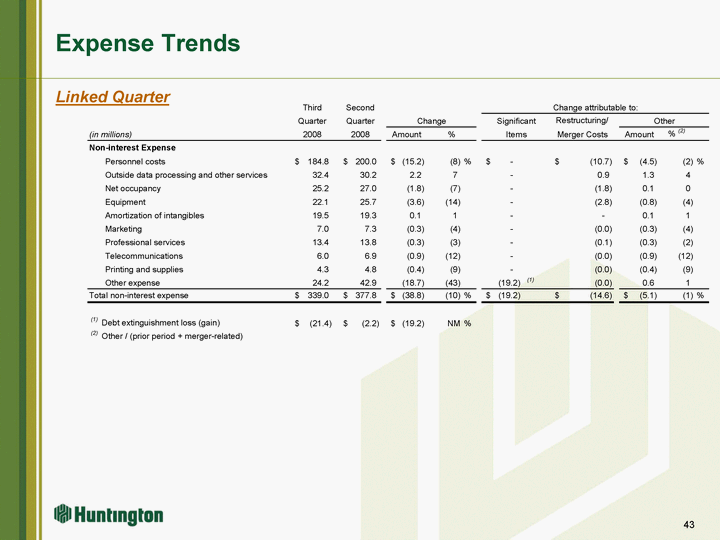Select 'Total non-interest expense' row label
The image size is (720, 540).
(139, 295)
